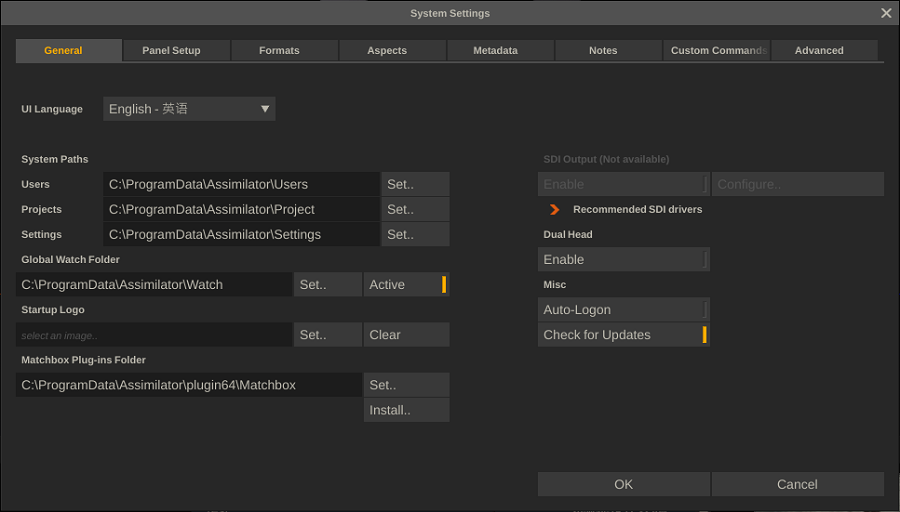Open the Notes tab
Viewport: 900px width, 512px height.
(608, 51)
